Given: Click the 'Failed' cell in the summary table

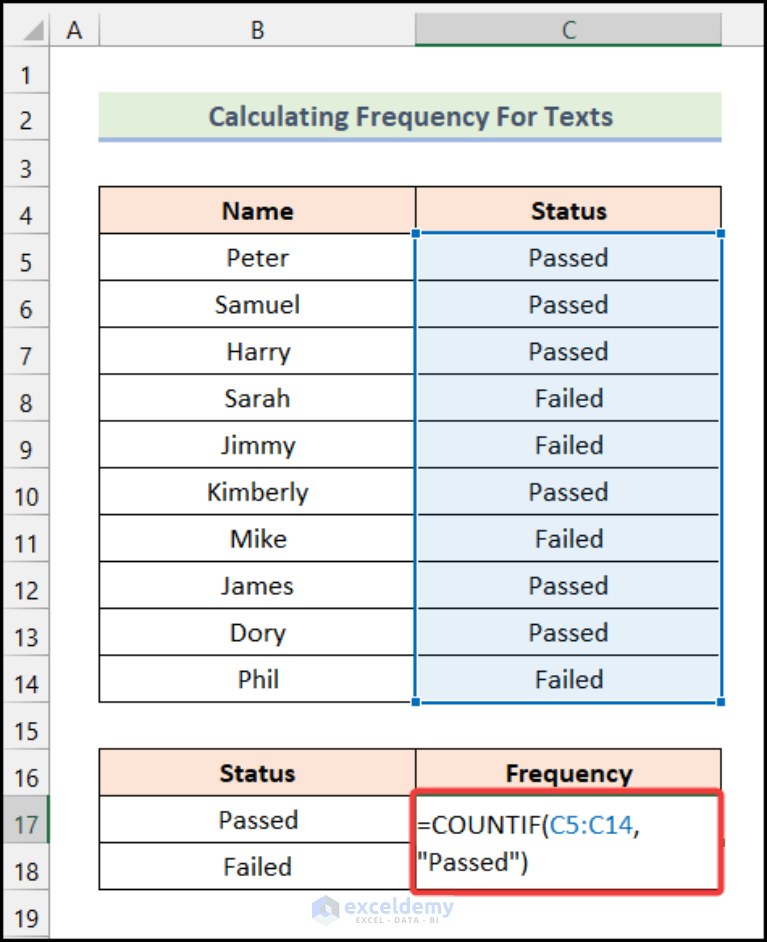Looking at the screenshot, I should click(x=256, y=866).
